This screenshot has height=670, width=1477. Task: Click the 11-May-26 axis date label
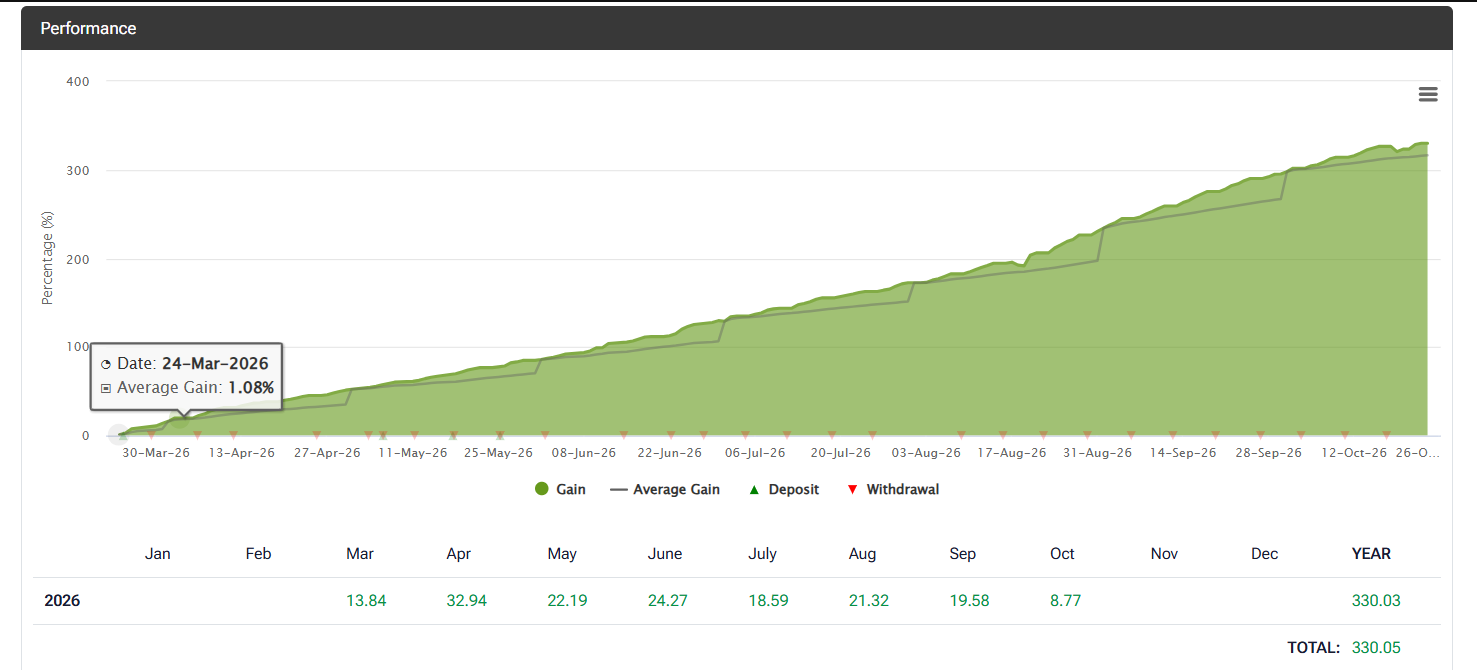pos(413,453)
